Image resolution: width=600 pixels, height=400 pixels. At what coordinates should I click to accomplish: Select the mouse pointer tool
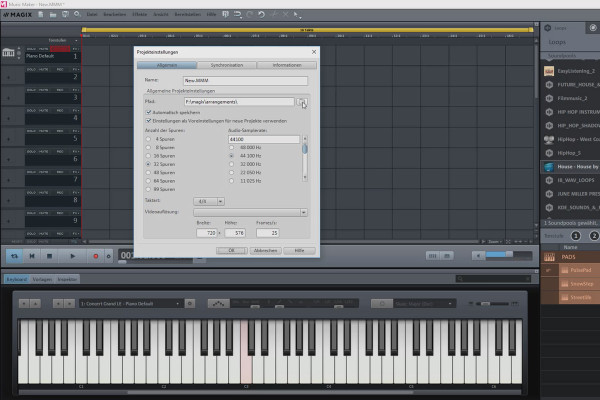(x=296, y=15)
